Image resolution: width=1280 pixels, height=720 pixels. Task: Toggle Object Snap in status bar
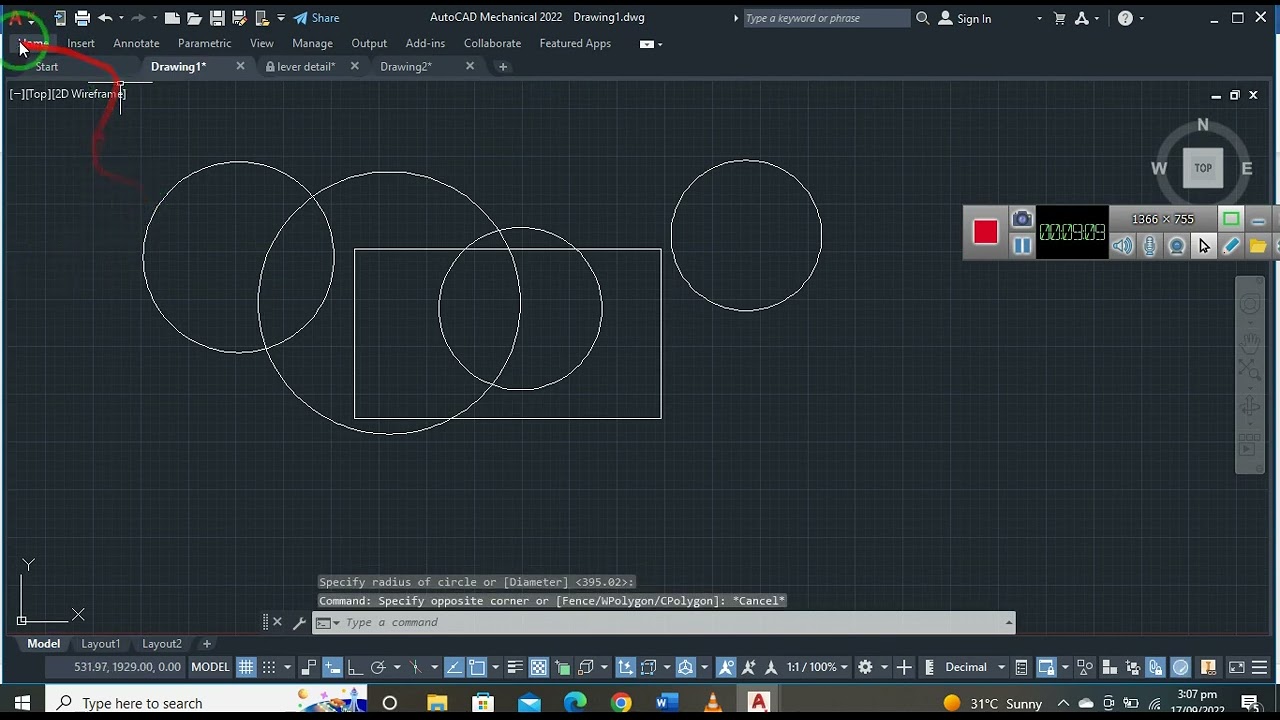(477, 667)
